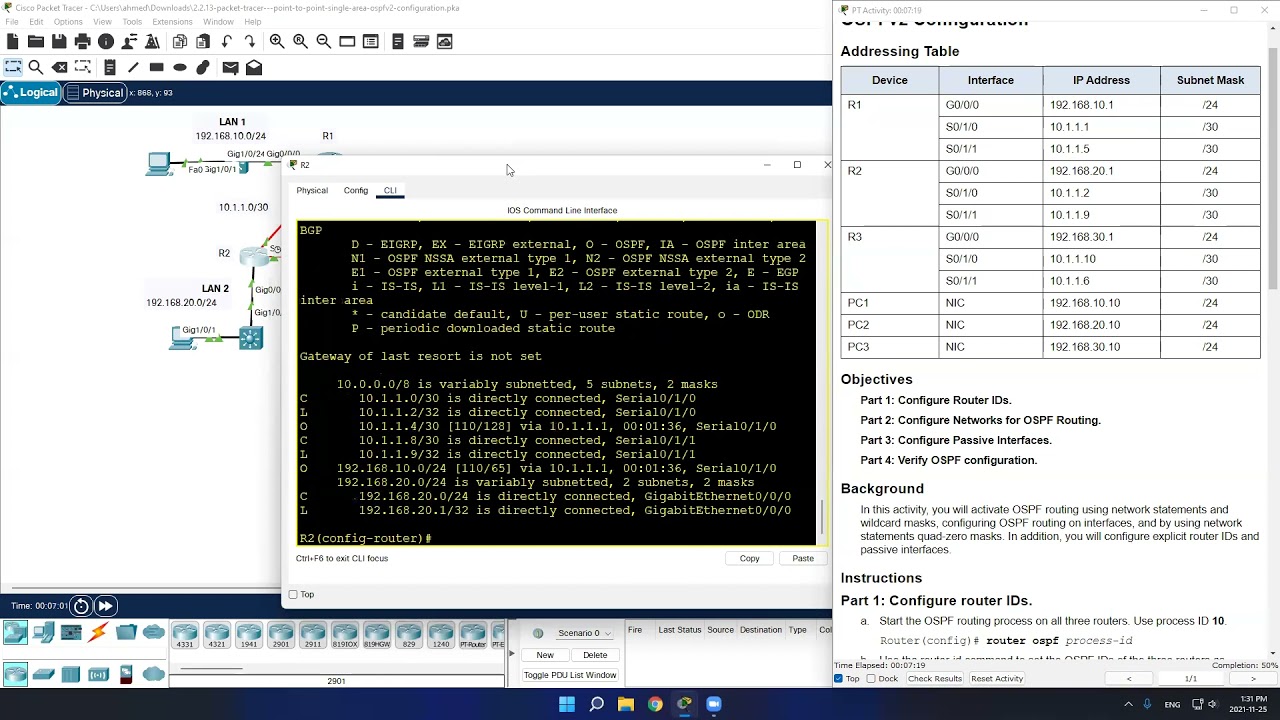Open taskbar Search icon
The height and width of the screenshot is (720, 1280).
pos(597,704)
